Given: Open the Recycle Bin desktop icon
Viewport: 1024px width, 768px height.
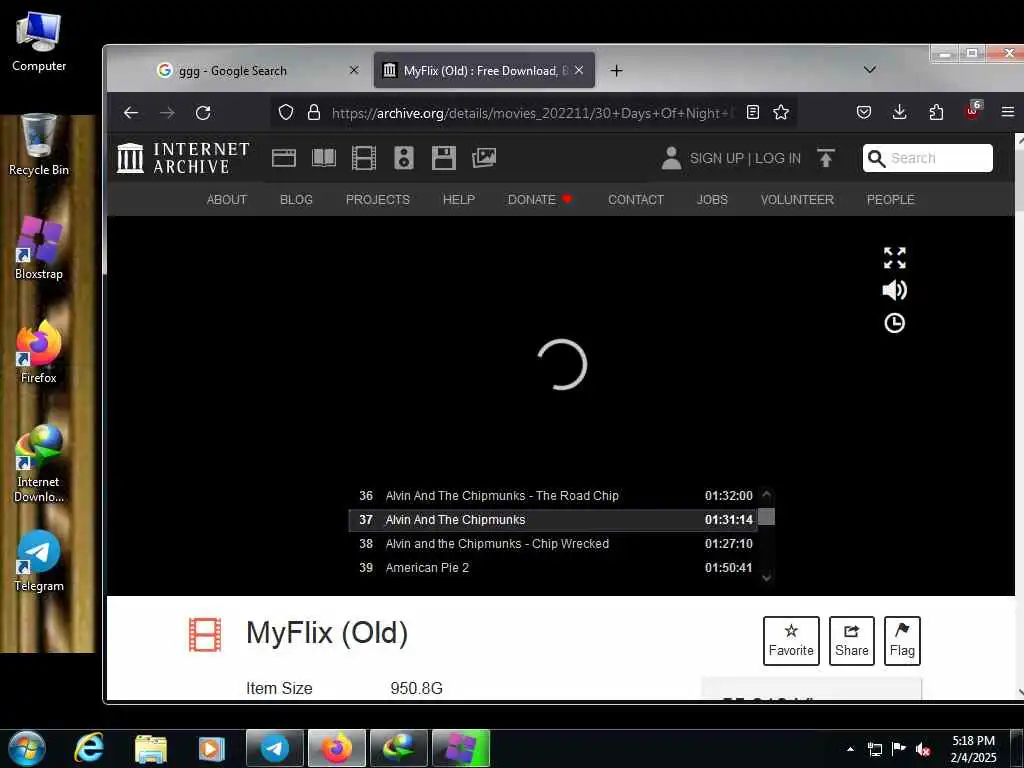Looking at the screenshot, I should click(x=39, y=145).
